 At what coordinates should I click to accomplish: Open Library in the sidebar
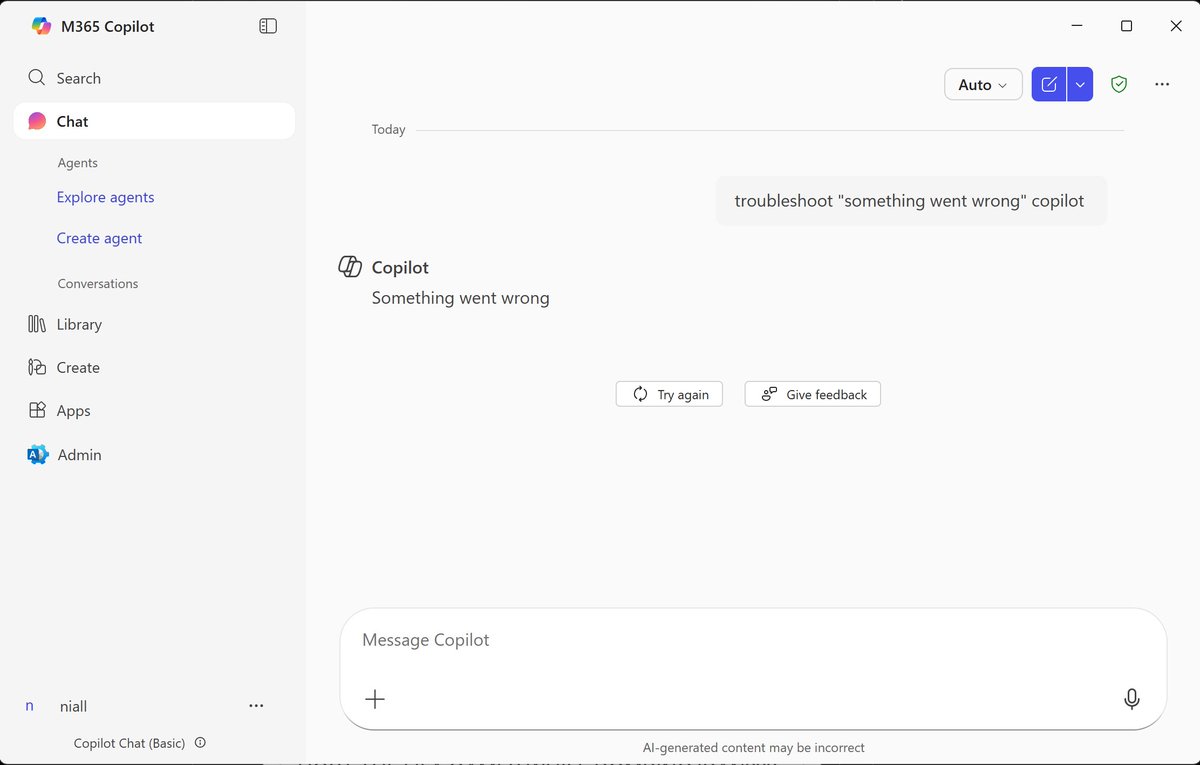click(x=154, y=324)
